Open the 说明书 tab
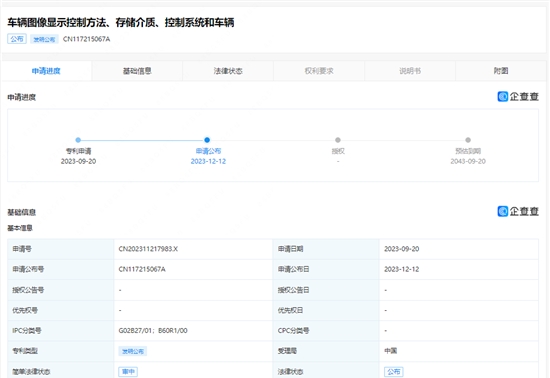The image size is (550, 378). point(410,71)
